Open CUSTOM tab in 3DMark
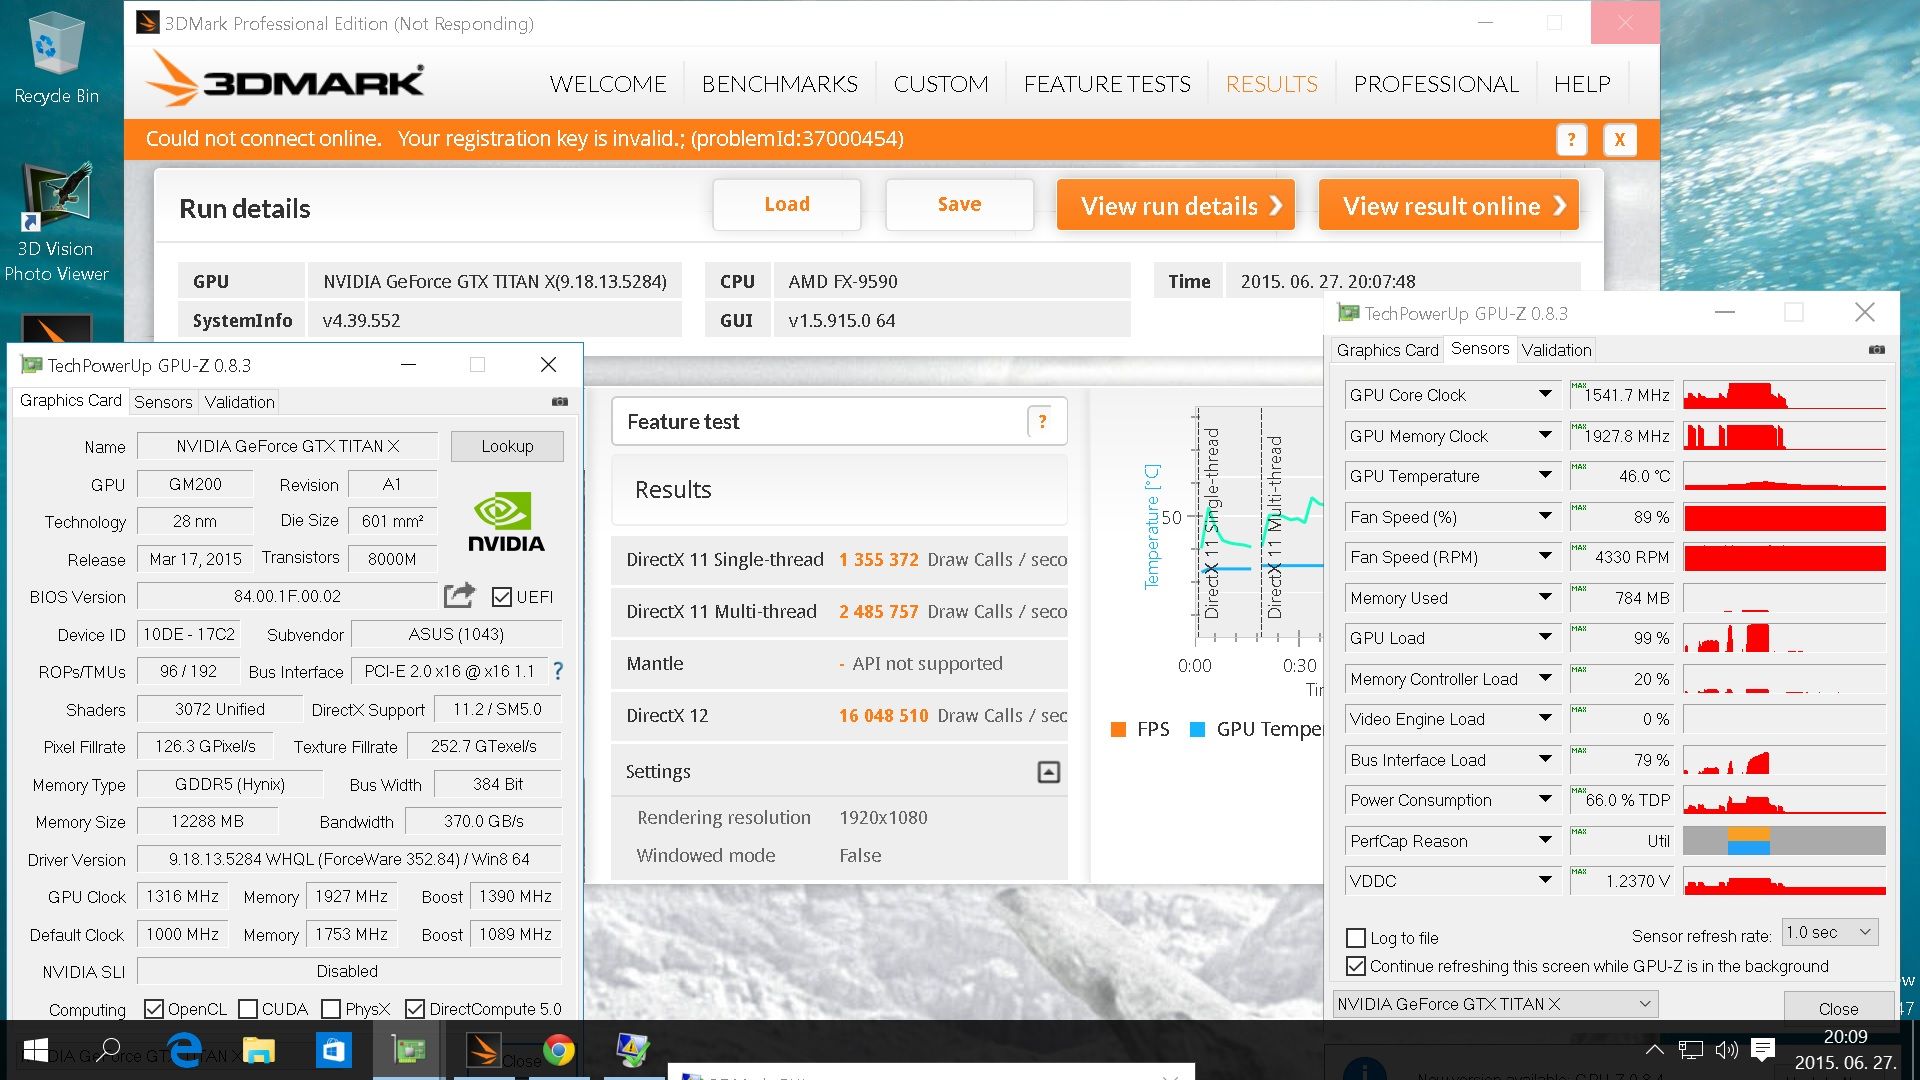The width and height of the screenshot is (1920, 1080). click(x=940, y=84)
